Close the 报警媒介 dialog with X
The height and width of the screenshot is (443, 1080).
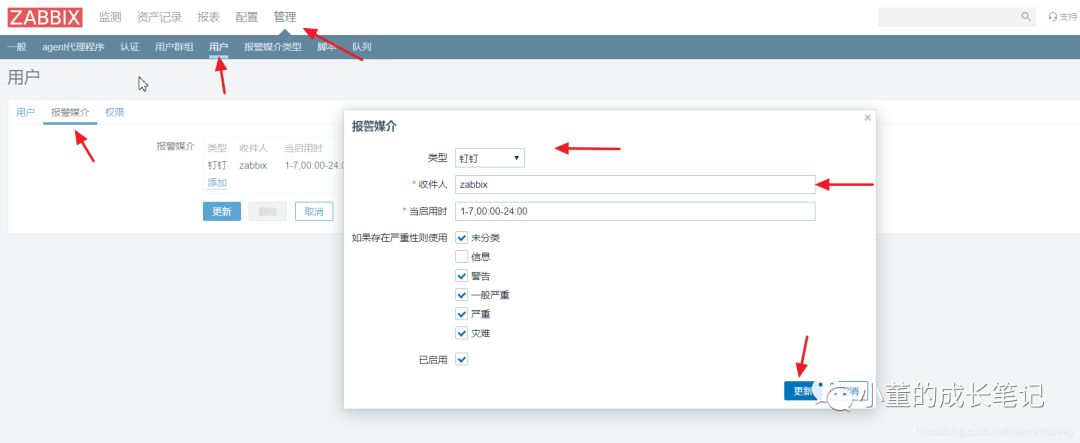coord(867,118)
